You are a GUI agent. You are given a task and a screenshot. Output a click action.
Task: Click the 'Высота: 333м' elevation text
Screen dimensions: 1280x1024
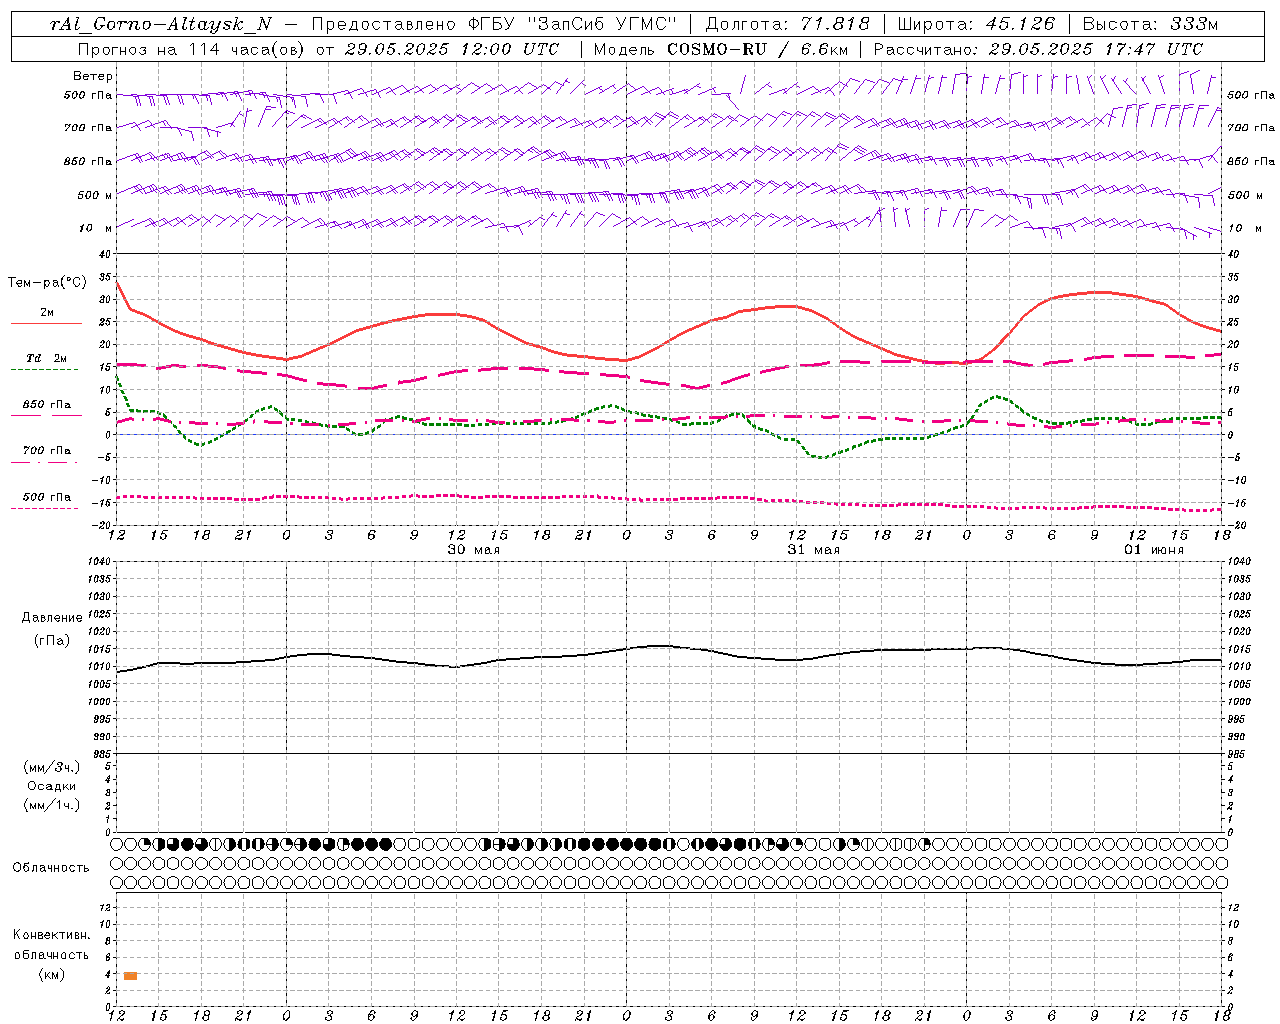[1151, 24]
